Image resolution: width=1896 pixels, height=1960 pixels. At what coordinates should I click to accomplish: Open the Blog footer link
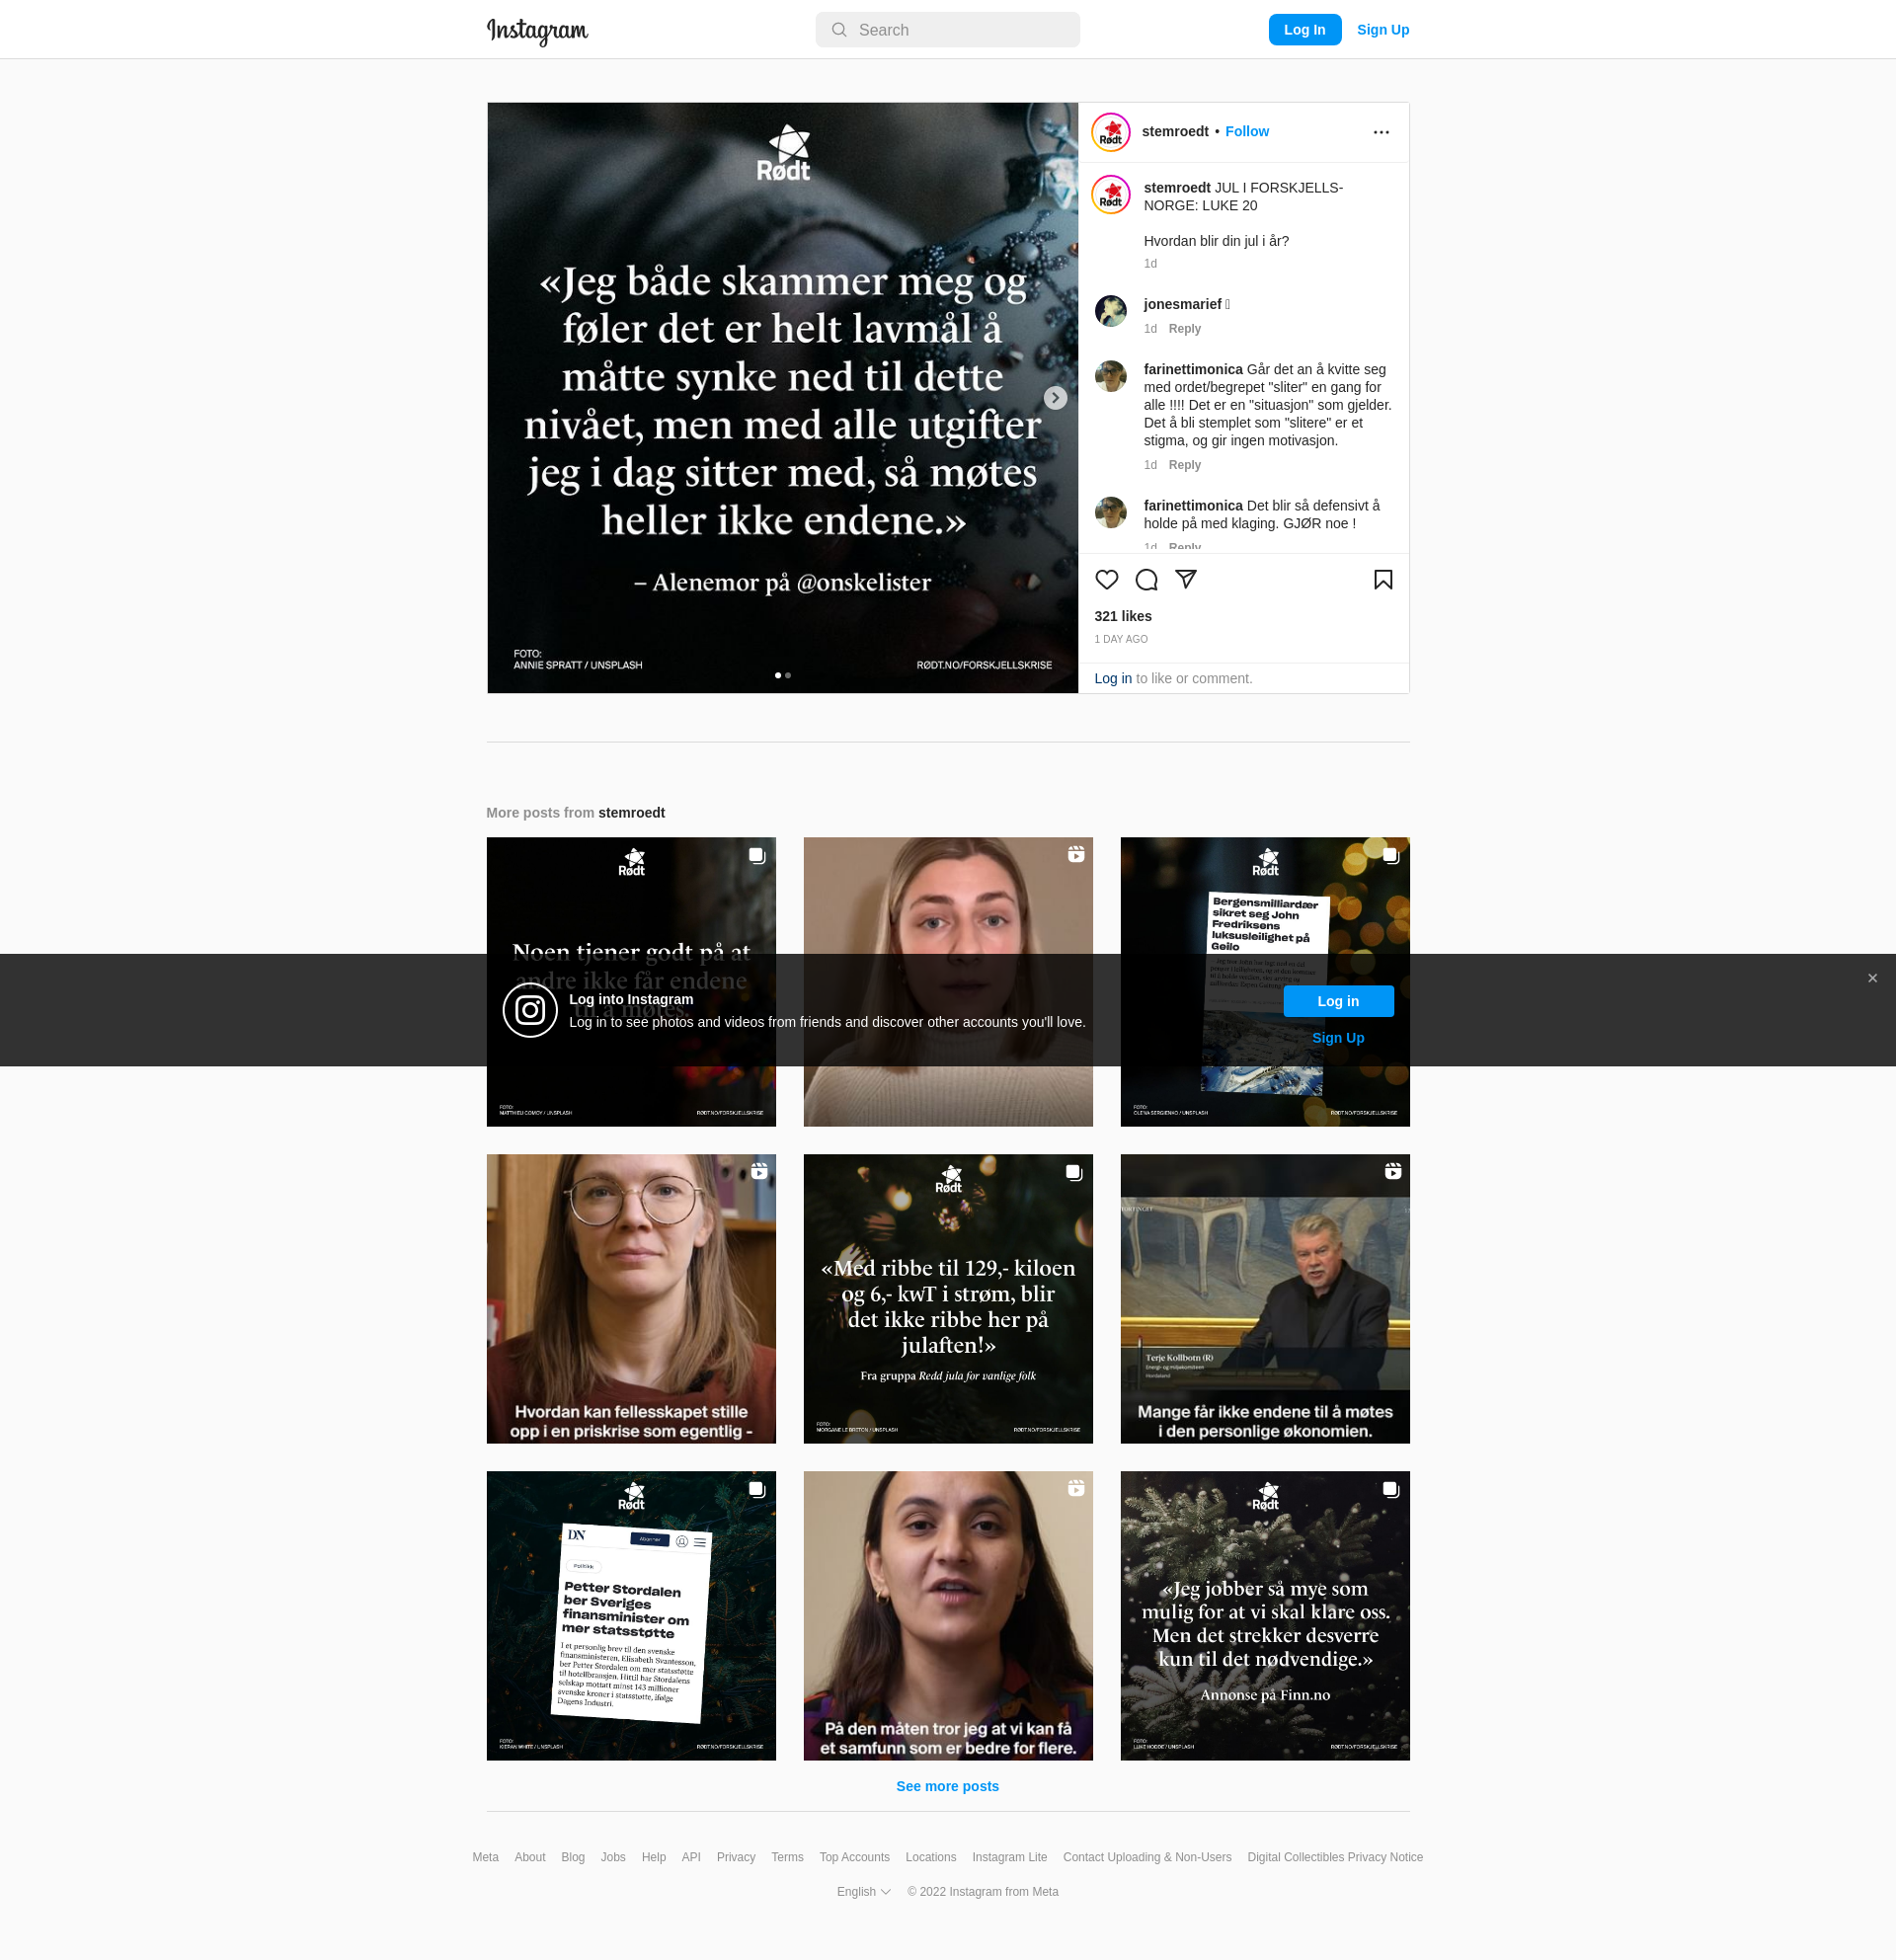coord(573,1857)
